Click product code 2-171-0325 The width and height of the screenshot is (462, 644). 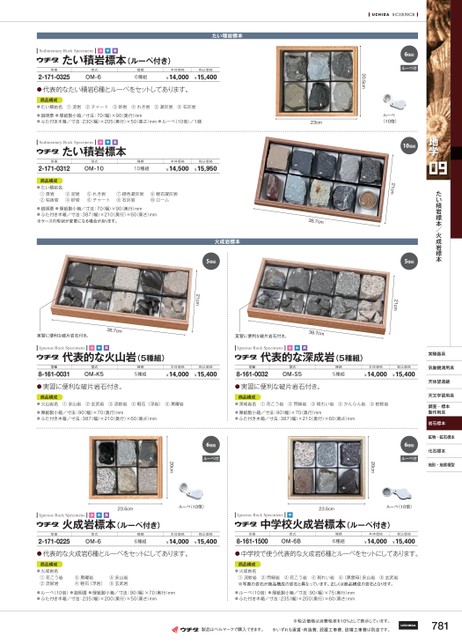pyautogui.click(x=54, y=77)
